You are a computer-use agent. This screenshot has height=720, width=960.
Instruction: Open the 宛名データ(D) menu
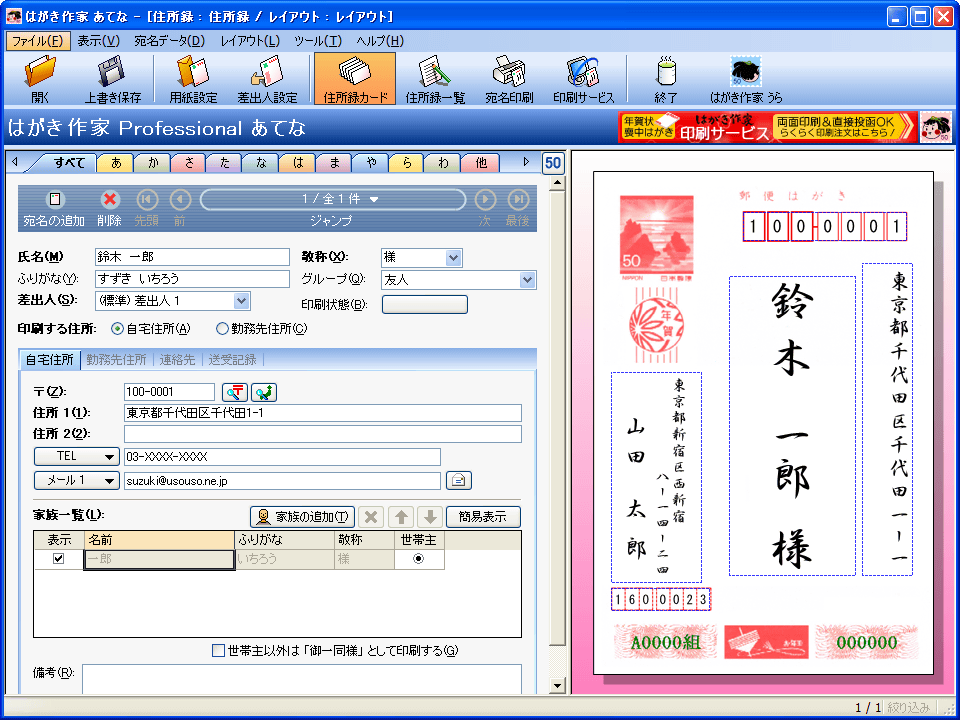click(x=170, y=41)
